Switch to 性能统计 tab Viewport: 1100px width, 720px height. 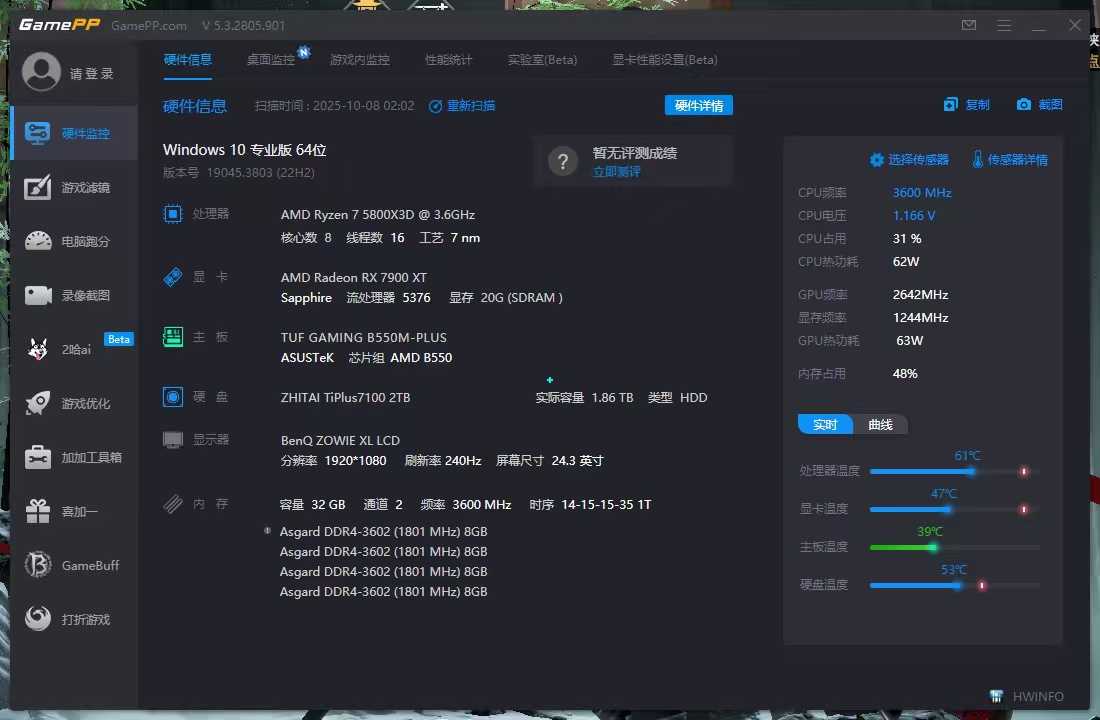(x=448, y=60)
